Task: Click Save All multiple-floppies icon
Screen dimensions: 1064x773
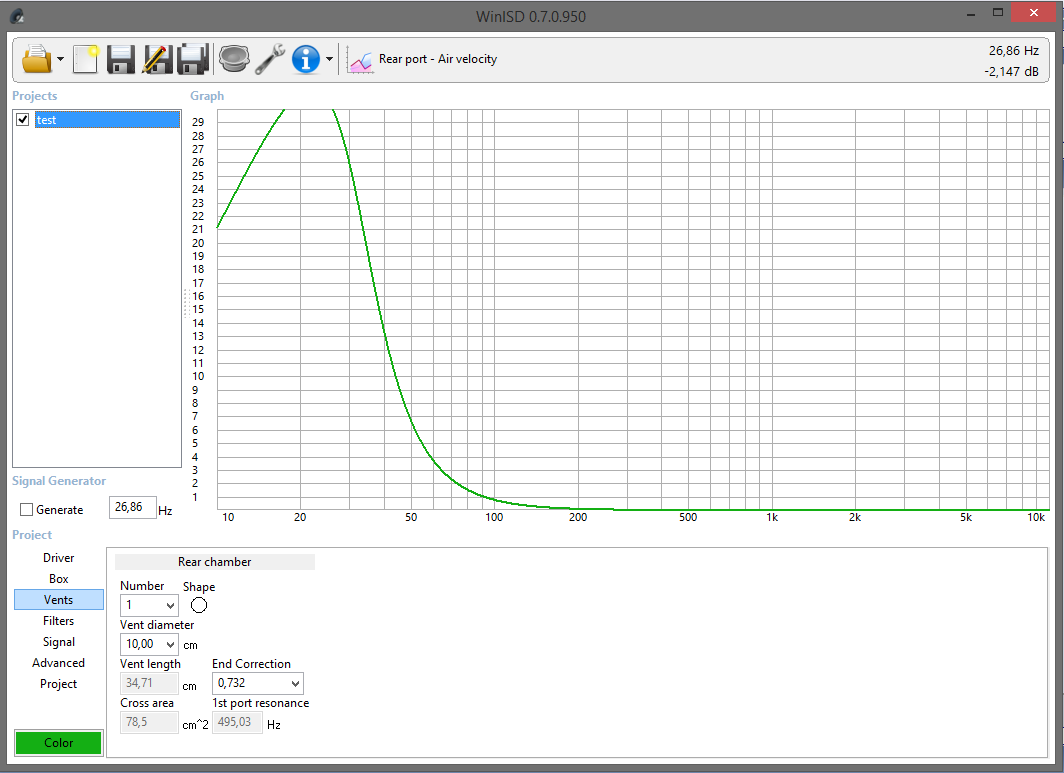Action: pos(193,59)
